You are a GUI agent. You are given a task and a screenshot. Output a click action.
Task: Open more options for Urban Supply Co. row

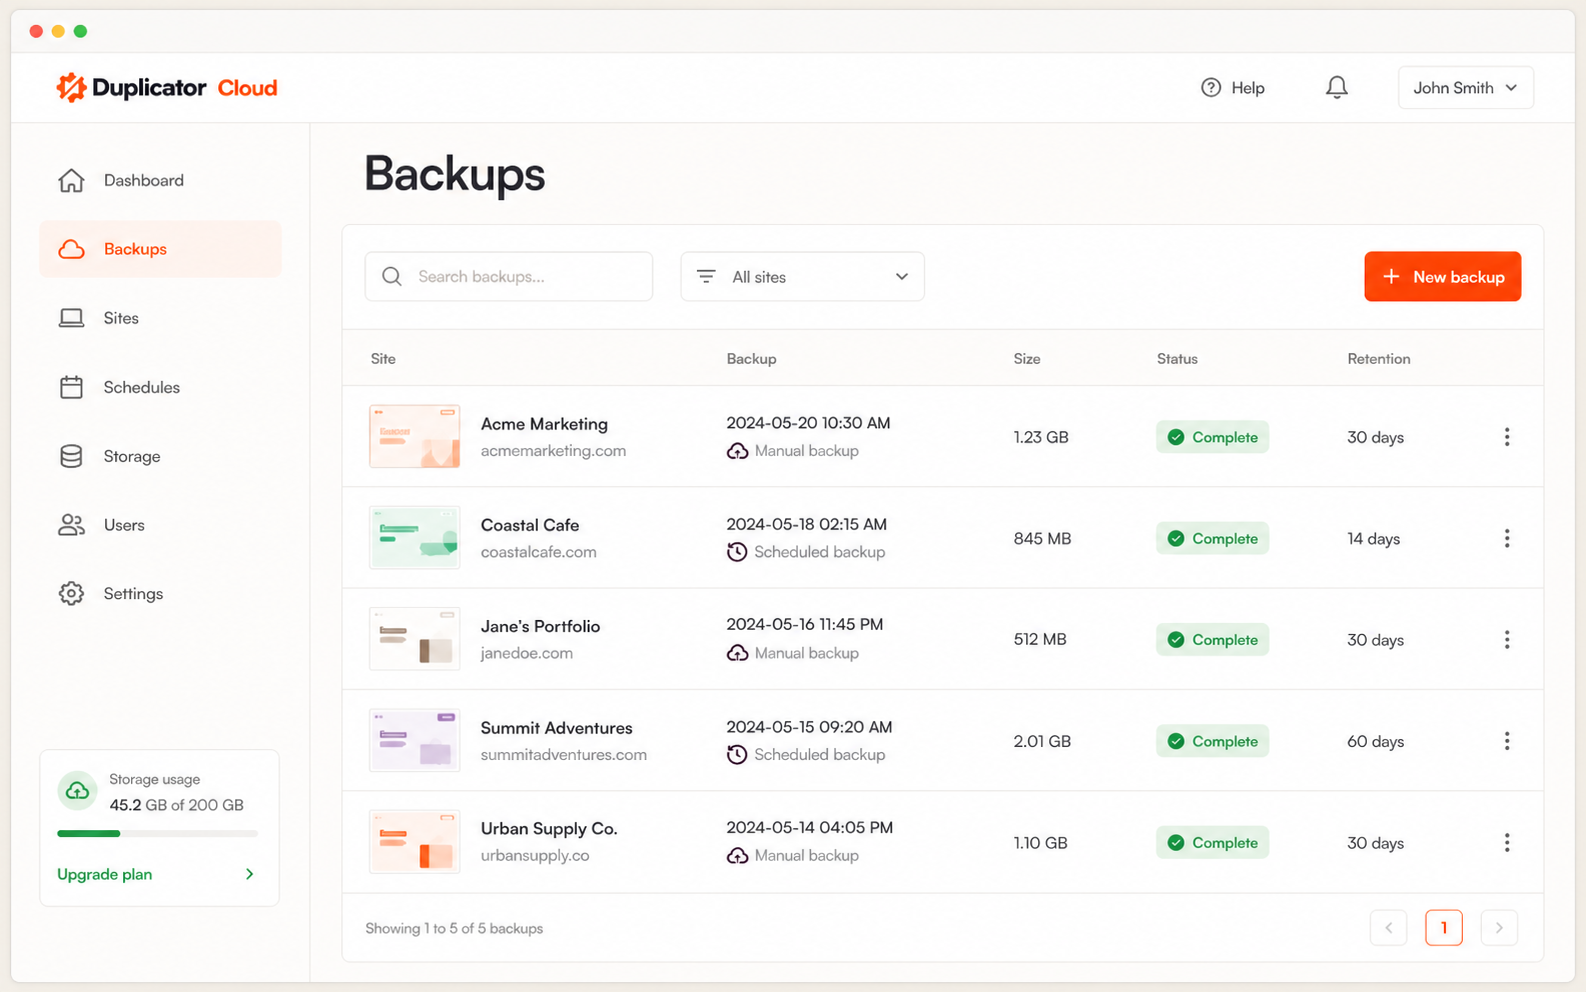[1506, 843]
